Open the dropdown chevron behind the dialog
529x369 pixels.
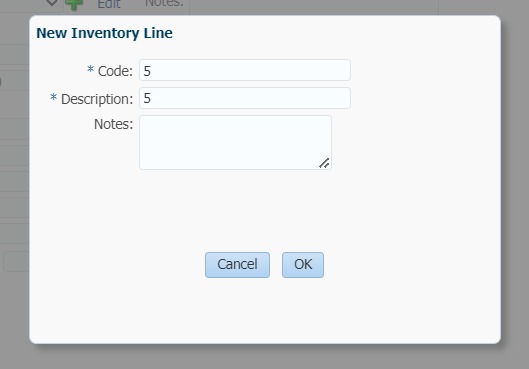(52, 3)
